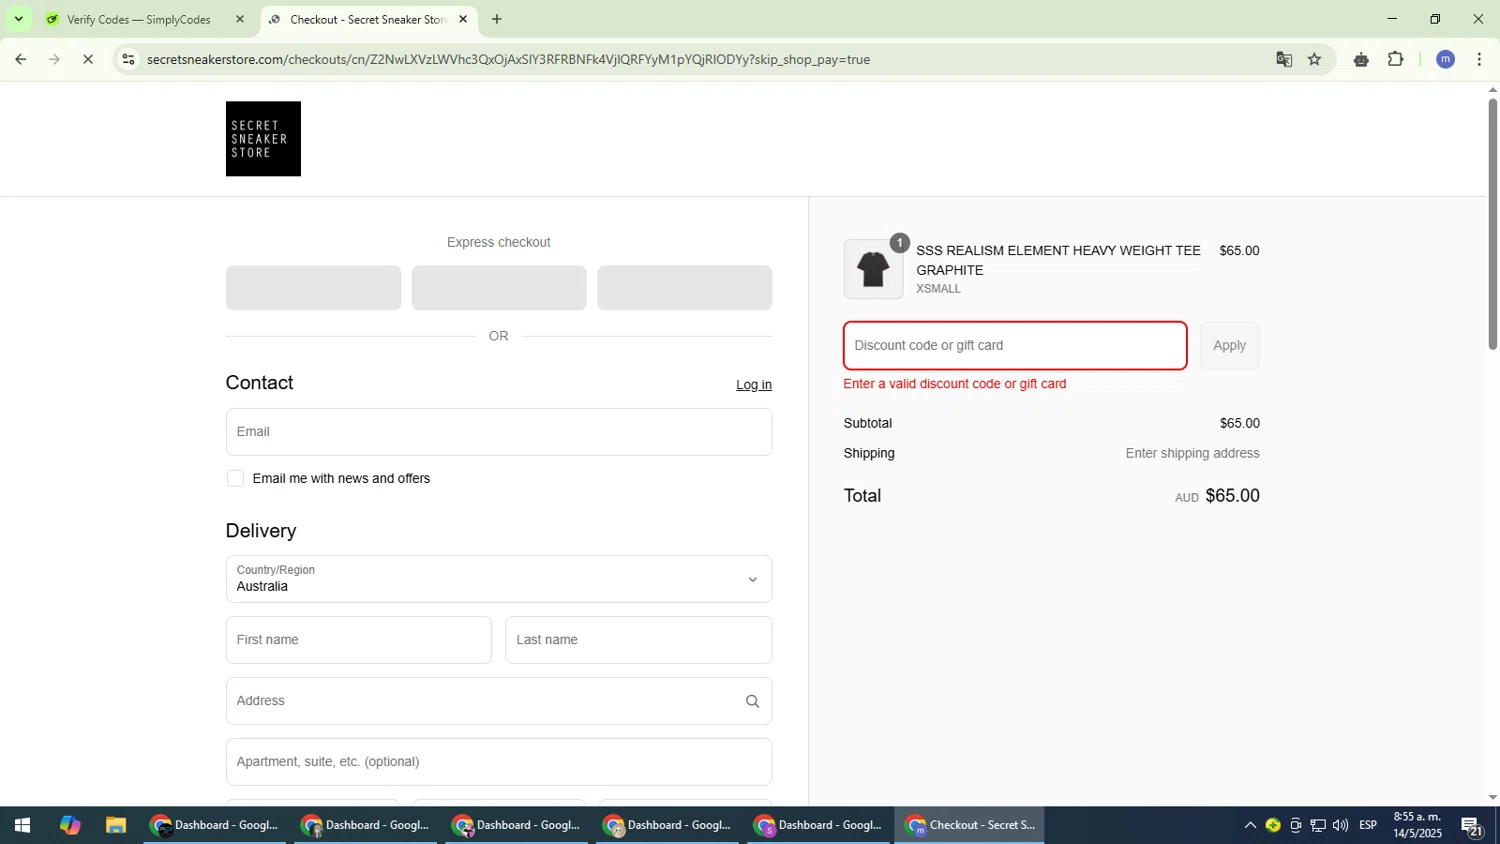Close the Verify Codes SimplyCodes tab
Viewport: 1500px width, 844px height.
[x=239, y=19]
